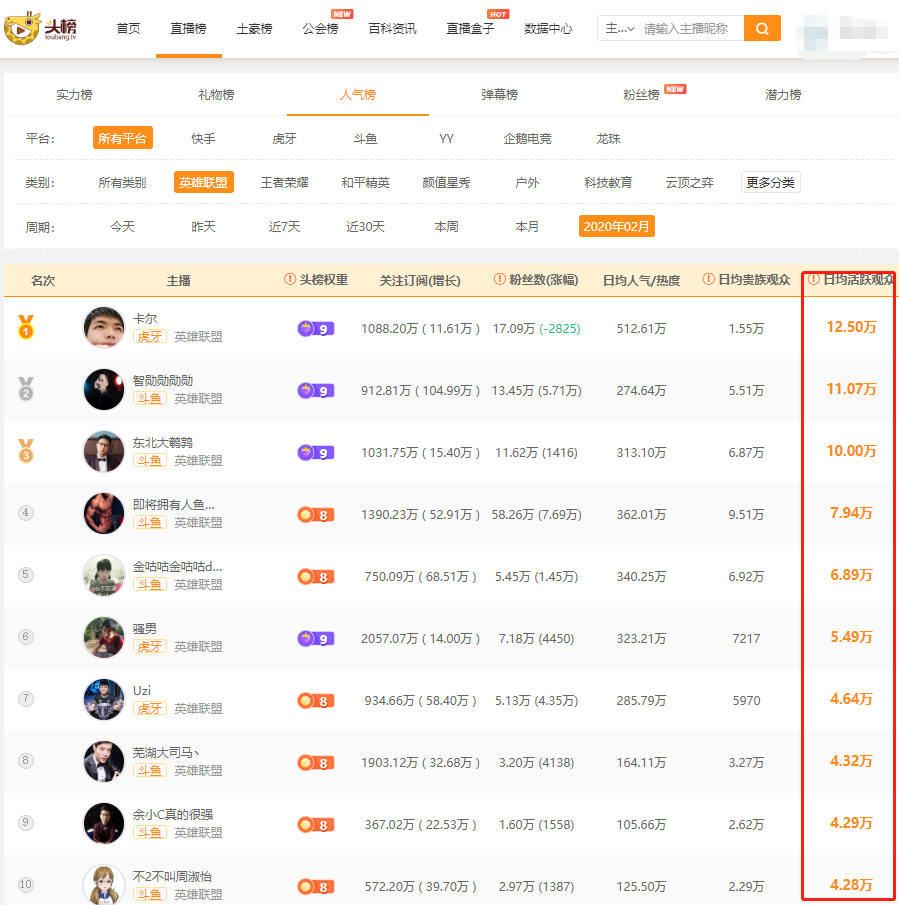This screenshot has height=905, width=899.
Task: Select the 2020年02月 period filter
Action: click(618, 226)
